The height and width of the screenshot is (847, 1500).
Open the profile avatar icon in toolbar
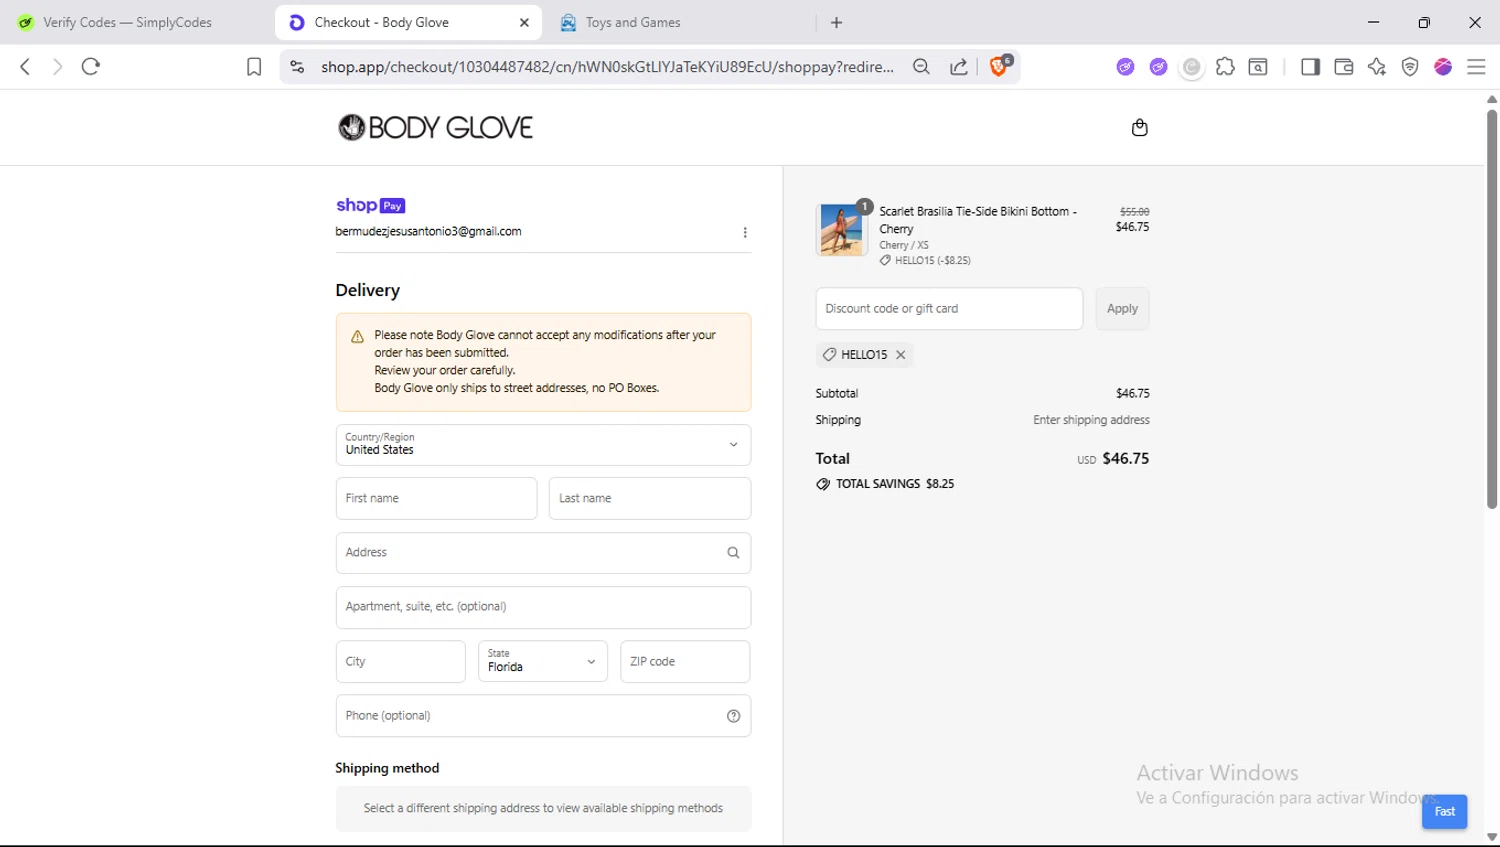pos(1443,67)
